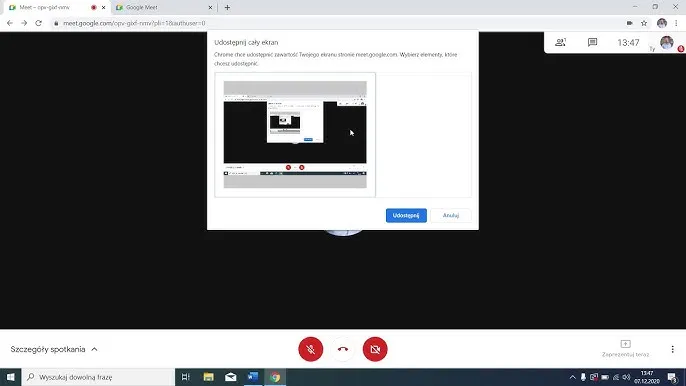Open the participants people icon

[x=560, y=42]
